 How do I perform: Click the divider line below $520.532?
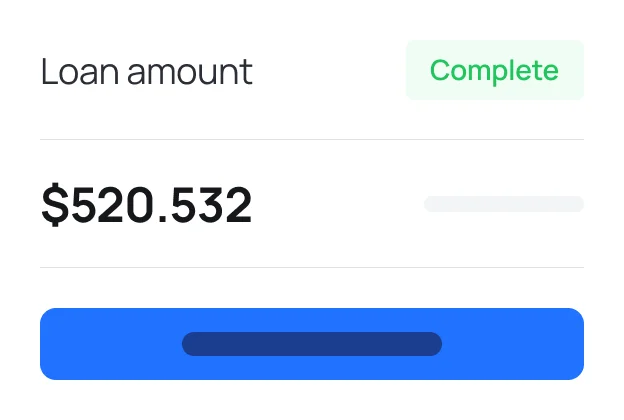(311, 267)
